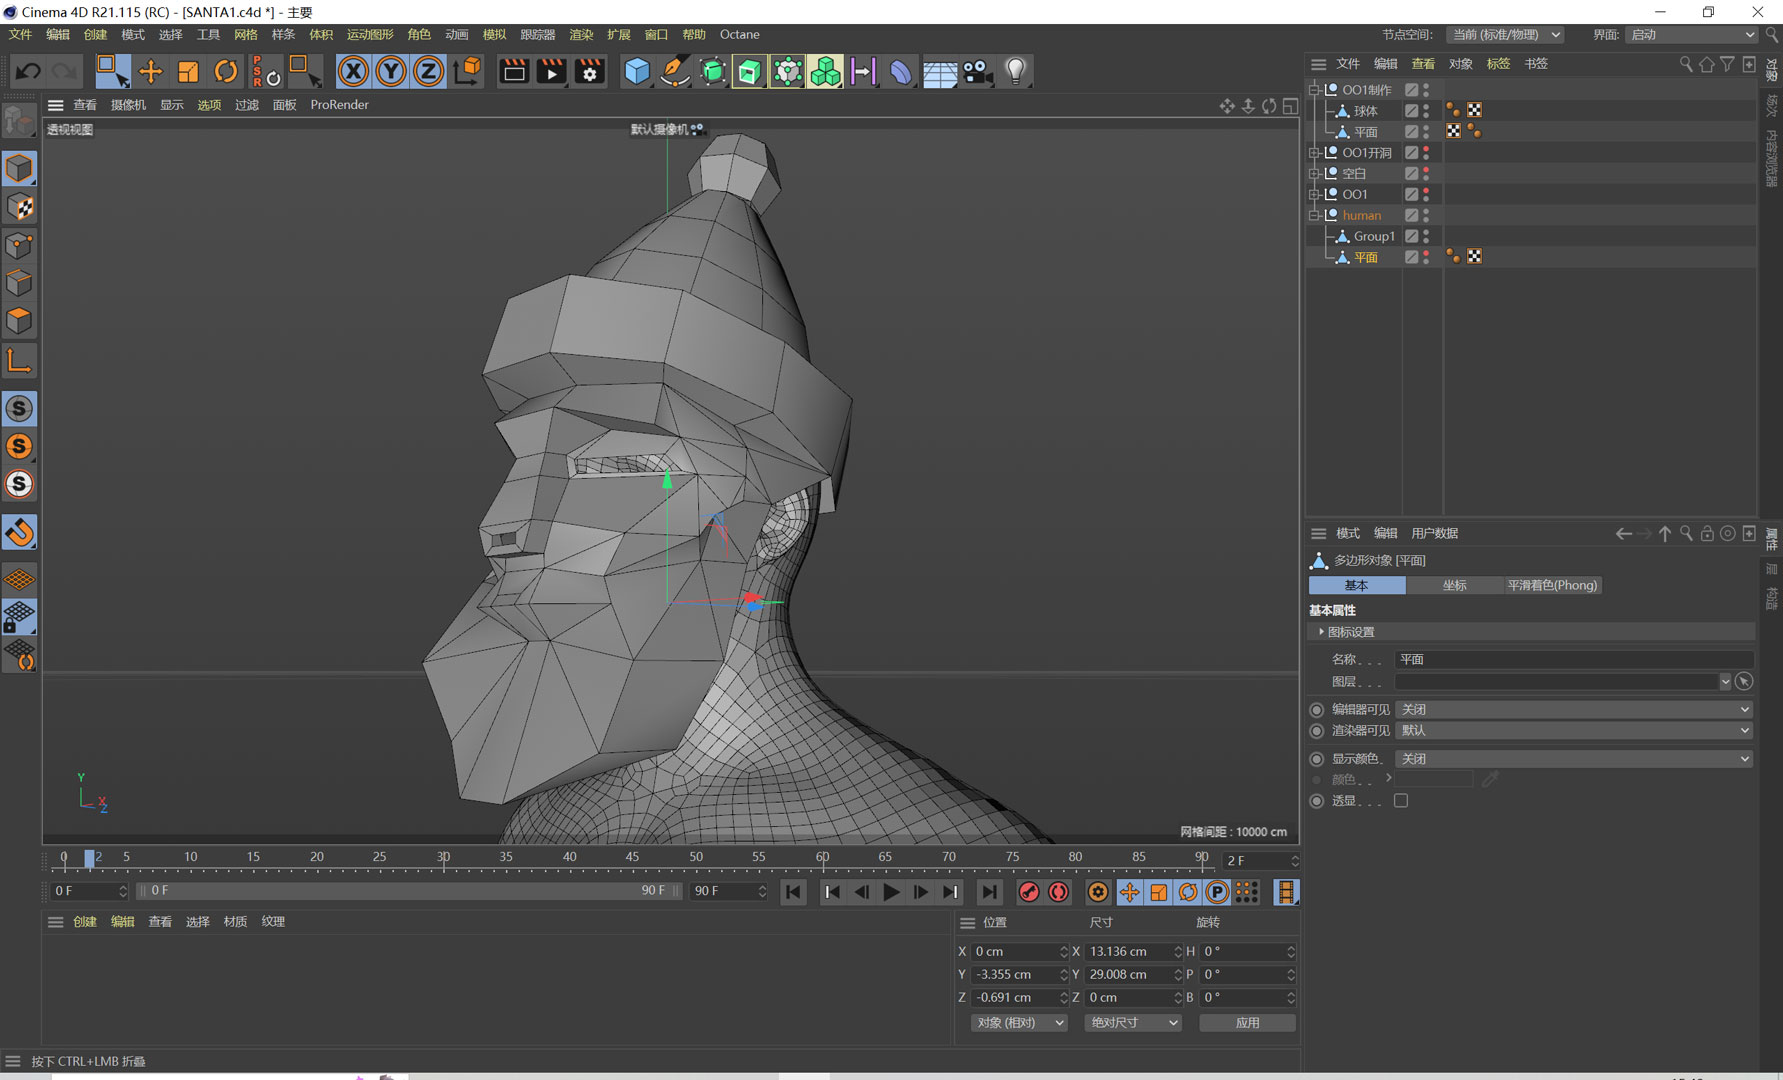Select the Move tool in toolbar

pos(150,71)
